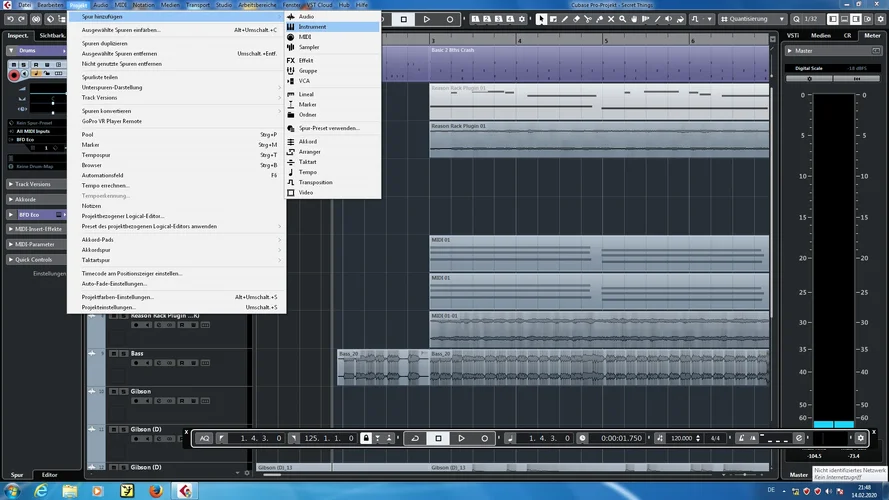This screenshot has height=500, width=889.
Task: Toggle cycle loop in transport bar
Action: pos(415,438)
